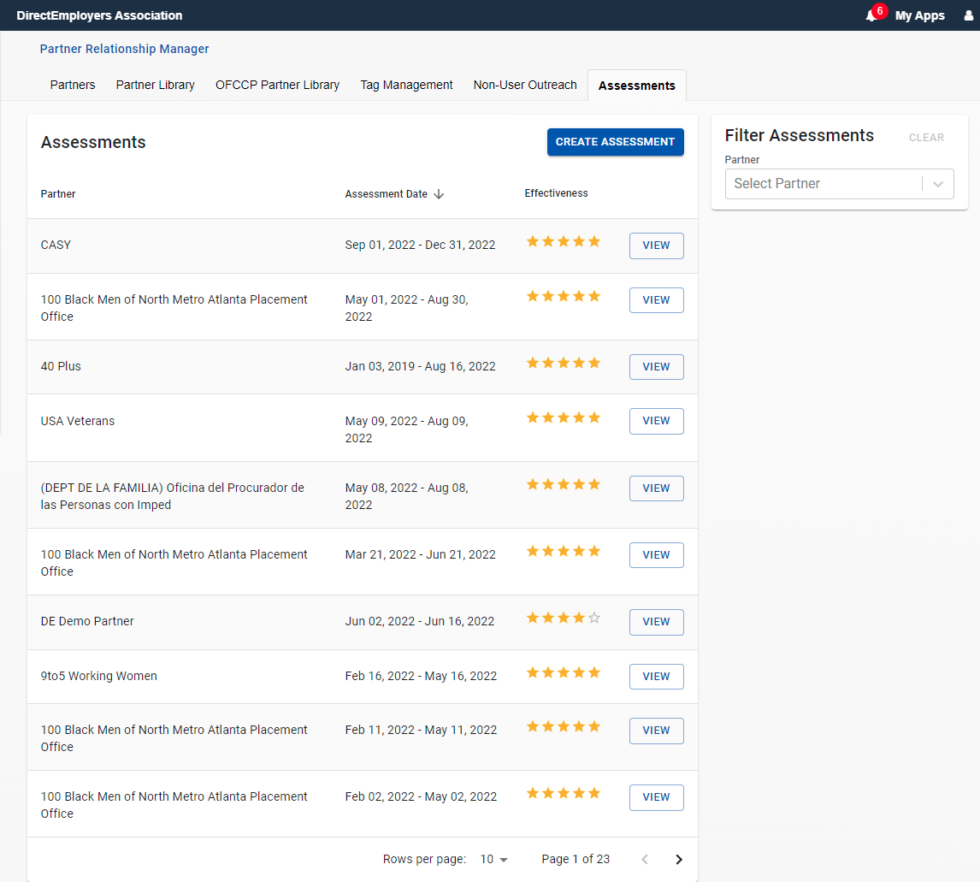View the USA Veterans assessment

coord(656,421)
